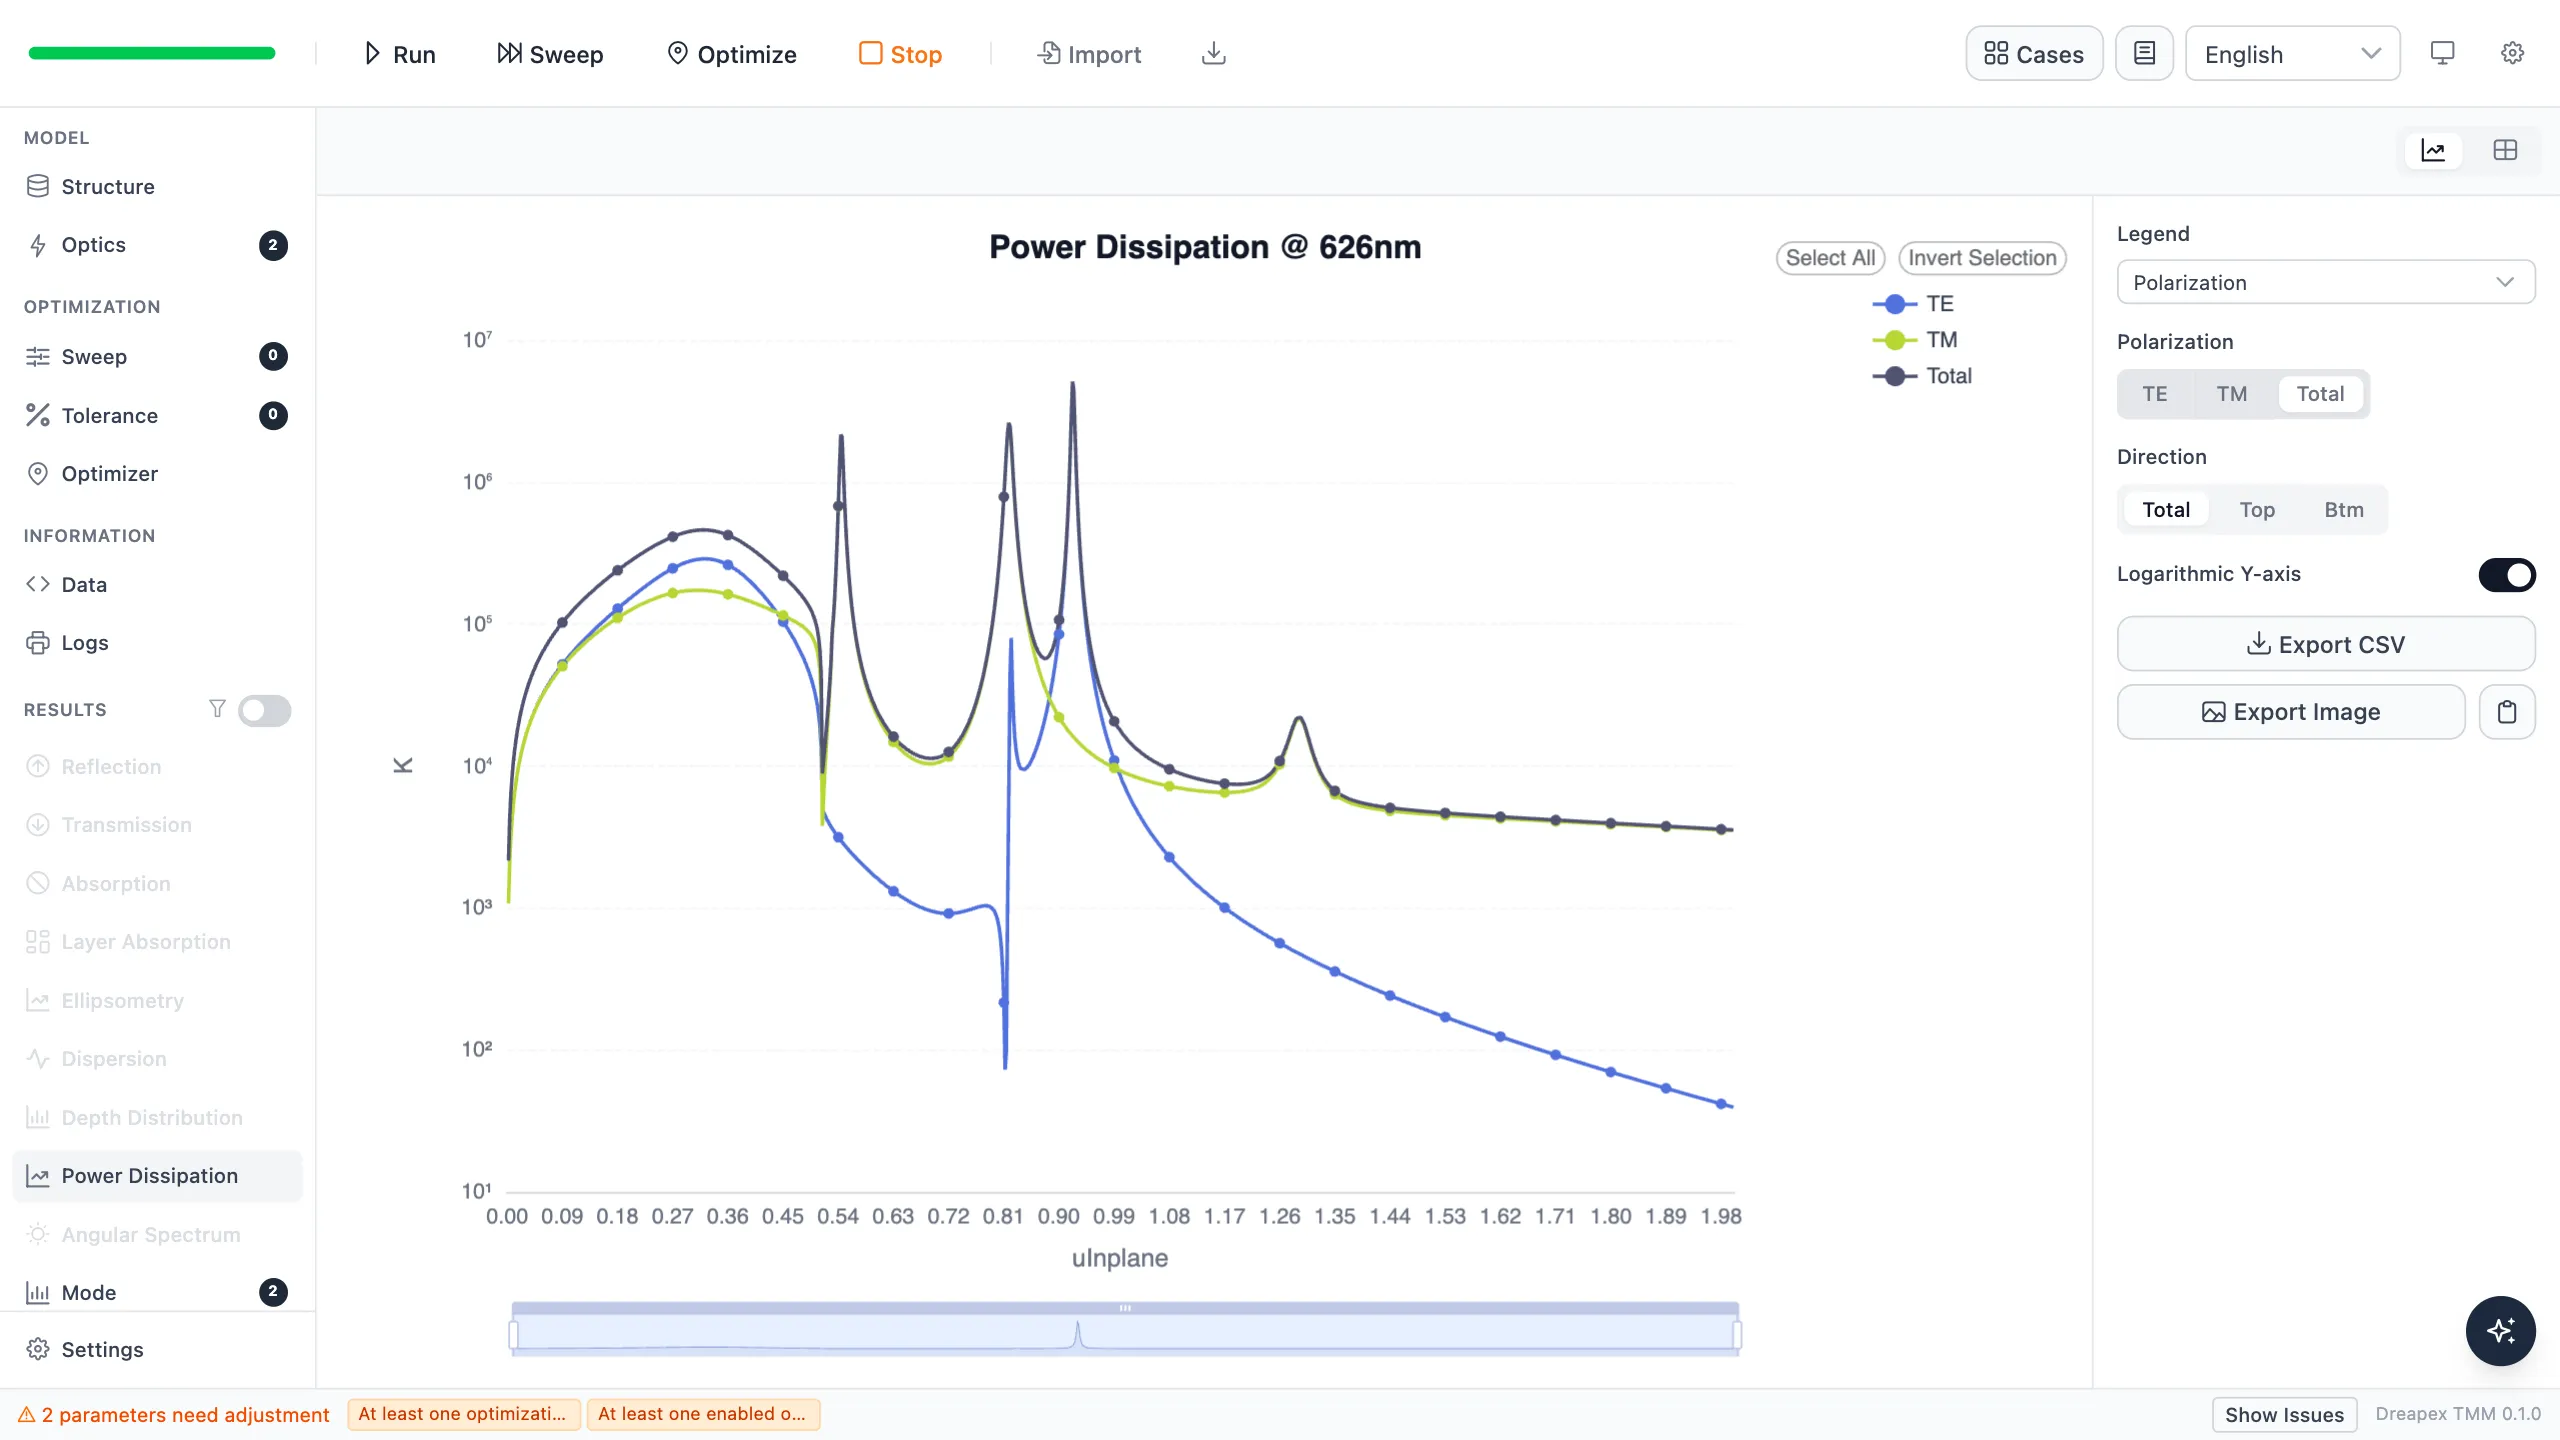
Task: Switch to table grid view icon
Action: pos(2505,151)
